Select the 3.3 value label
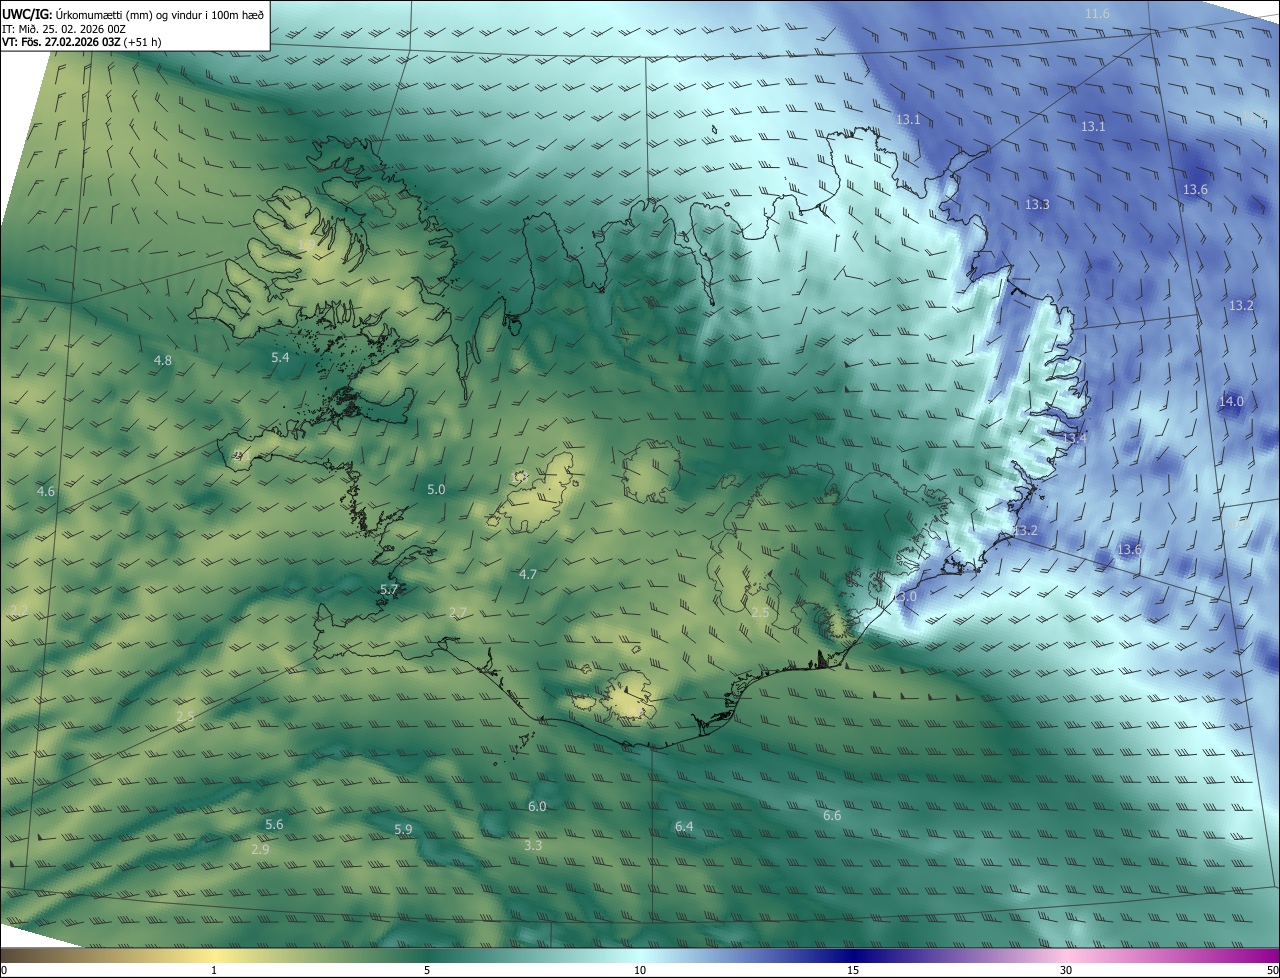 [533, 845]
